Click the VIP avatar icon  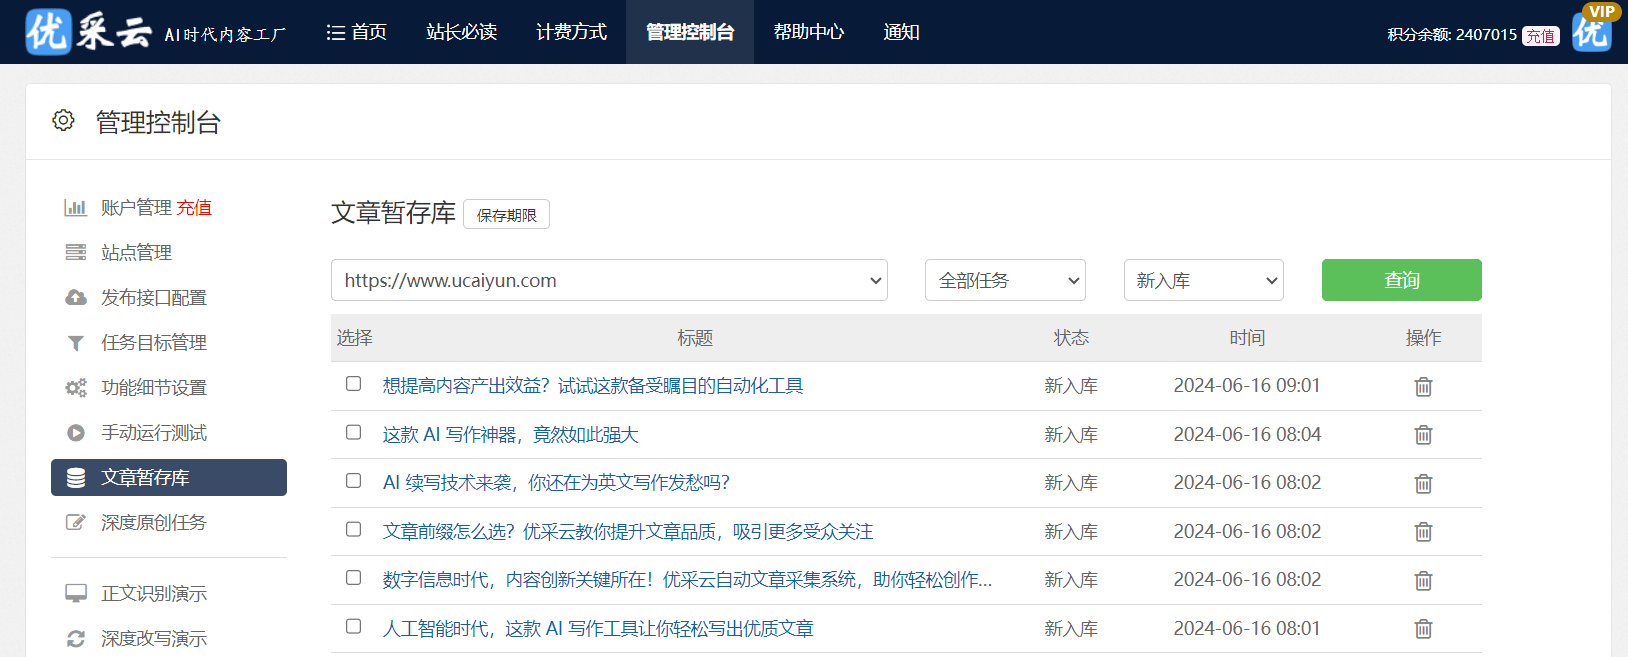coord(1591,31)
